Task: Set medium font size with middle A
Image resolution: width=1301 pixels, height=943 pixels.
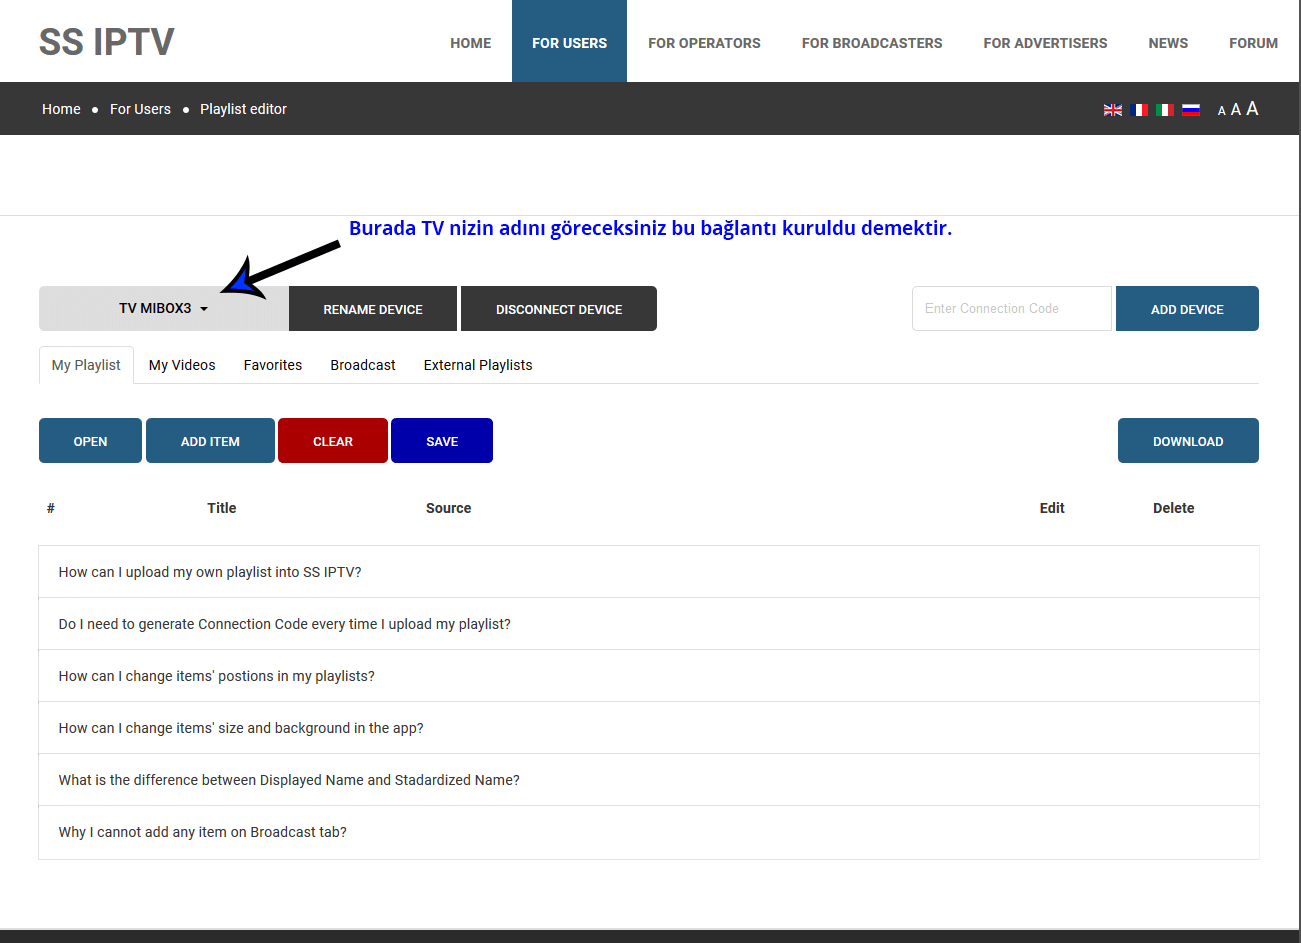Action: pos(1235,110)
